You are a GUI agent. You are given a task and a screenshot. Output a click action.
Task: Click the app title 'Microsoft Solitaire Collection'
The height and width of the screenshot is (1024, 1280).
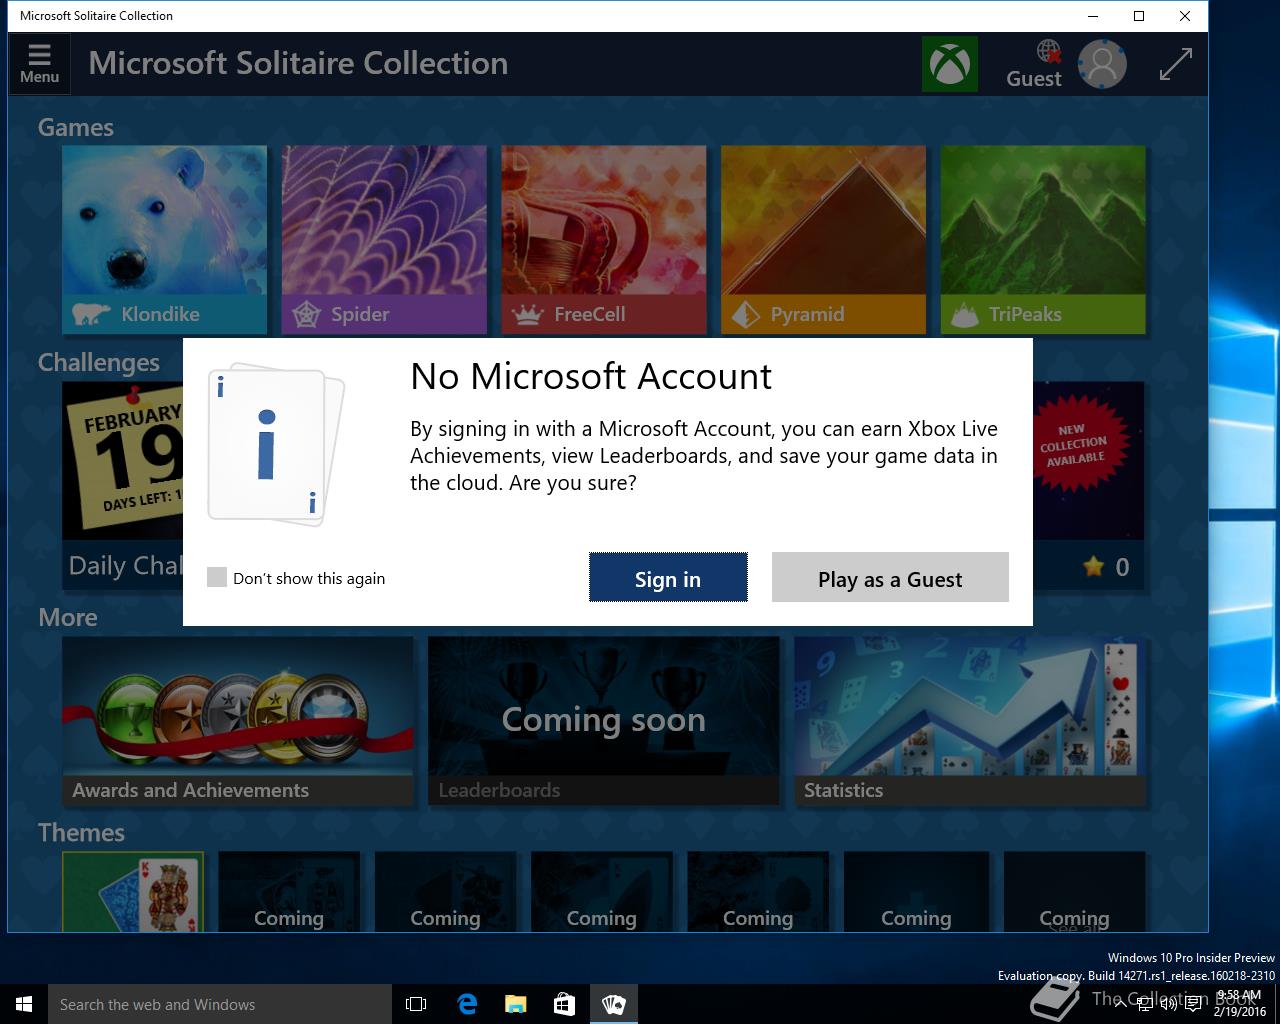[x=298, y=63]
